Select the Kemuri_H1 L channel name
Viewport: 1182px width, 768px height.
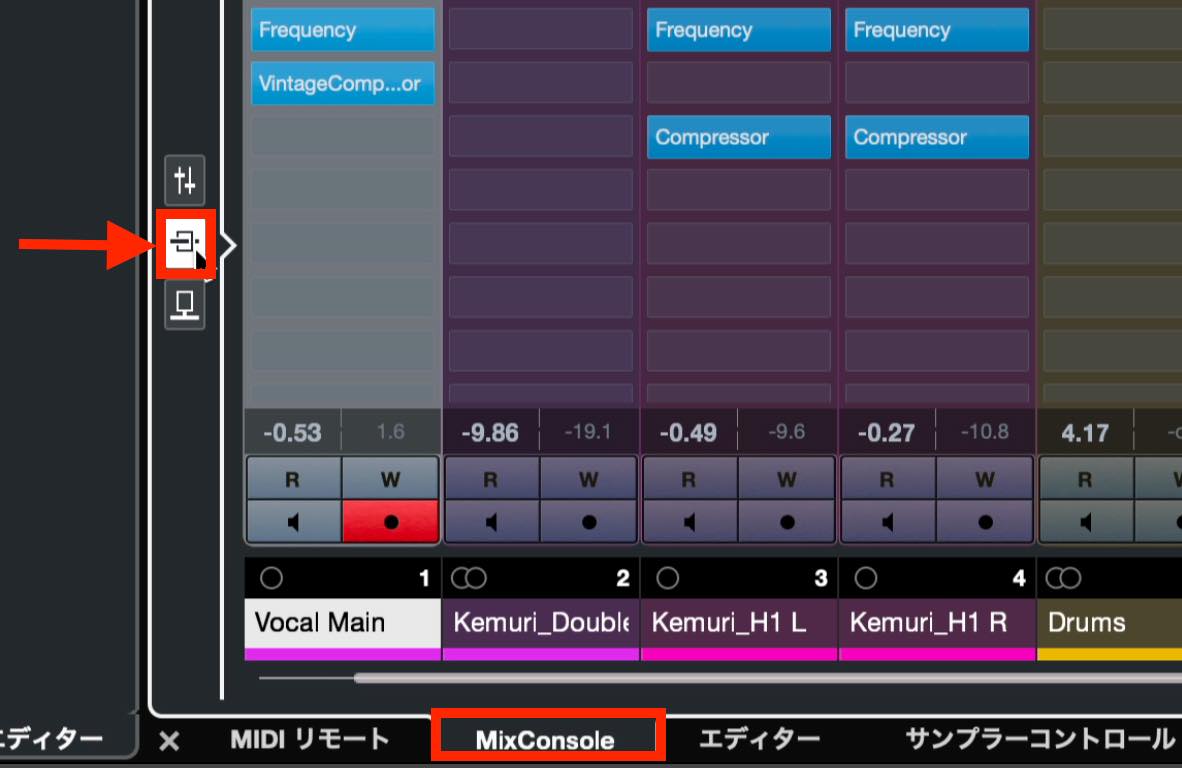pos(739,623)
